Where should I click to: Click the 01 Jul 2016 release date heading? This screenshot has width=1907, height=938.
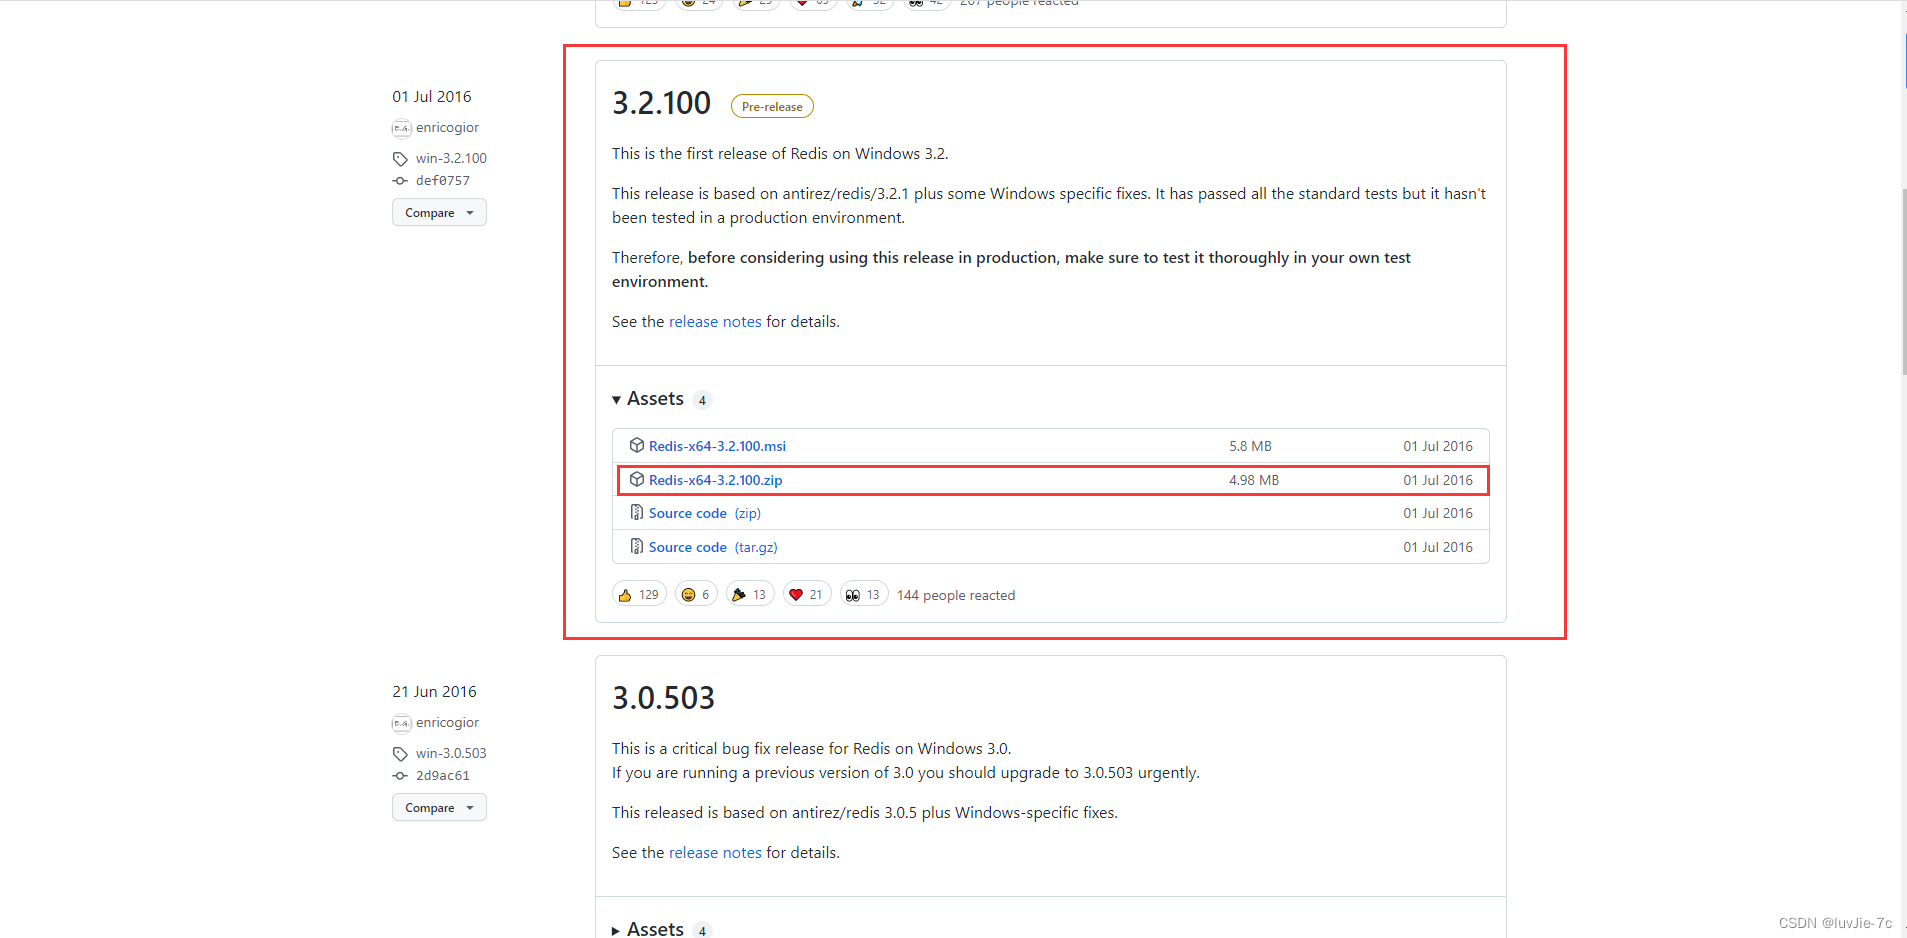click(x=432, y=97)
